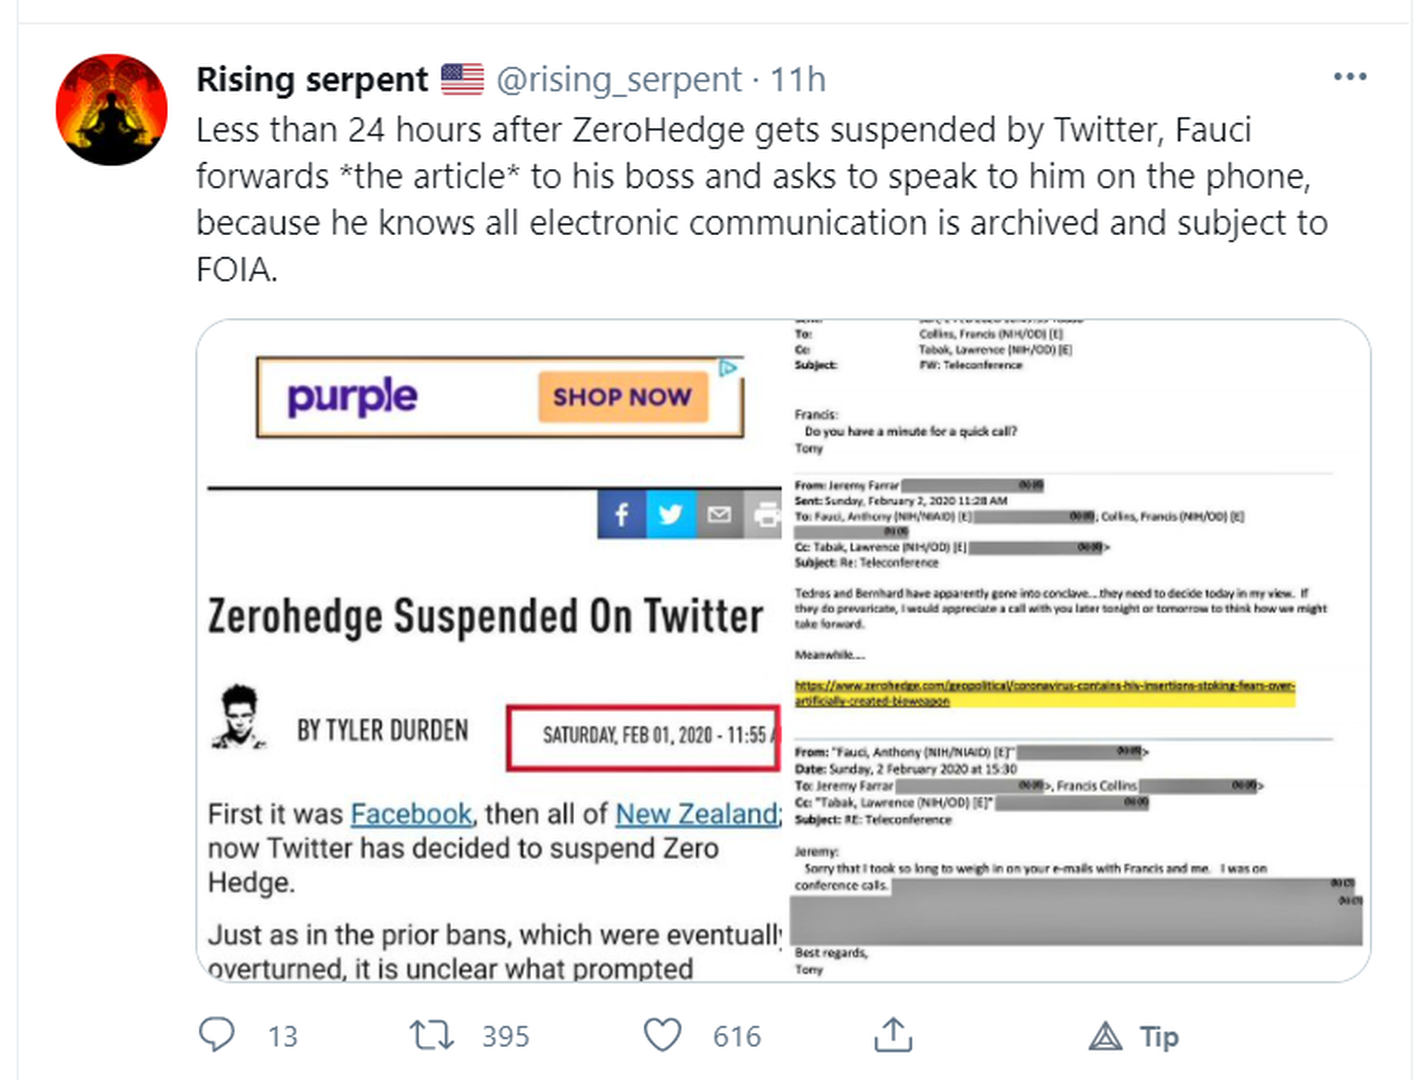Viewport: 1424px width, 1080px height.
Task: Click the 11h tweet timestamp
Action: tap(798, 79)
